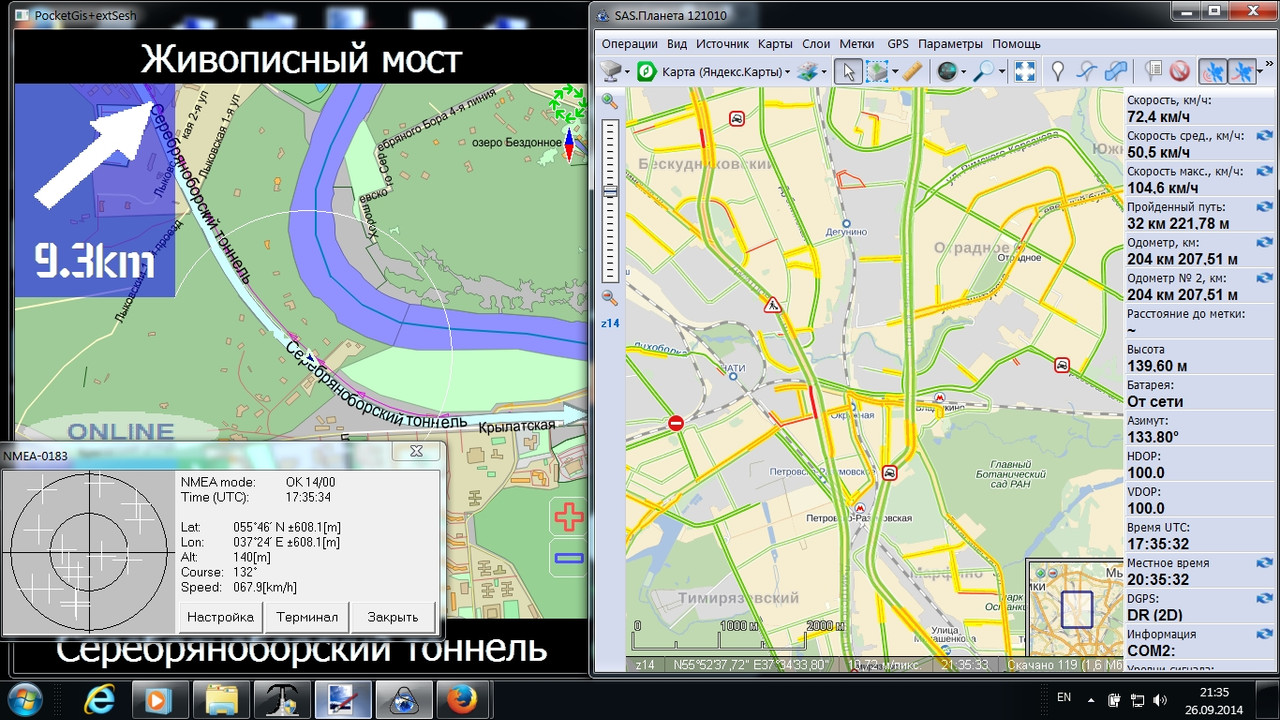Click the add polygon icon in toolbar

1115,71
